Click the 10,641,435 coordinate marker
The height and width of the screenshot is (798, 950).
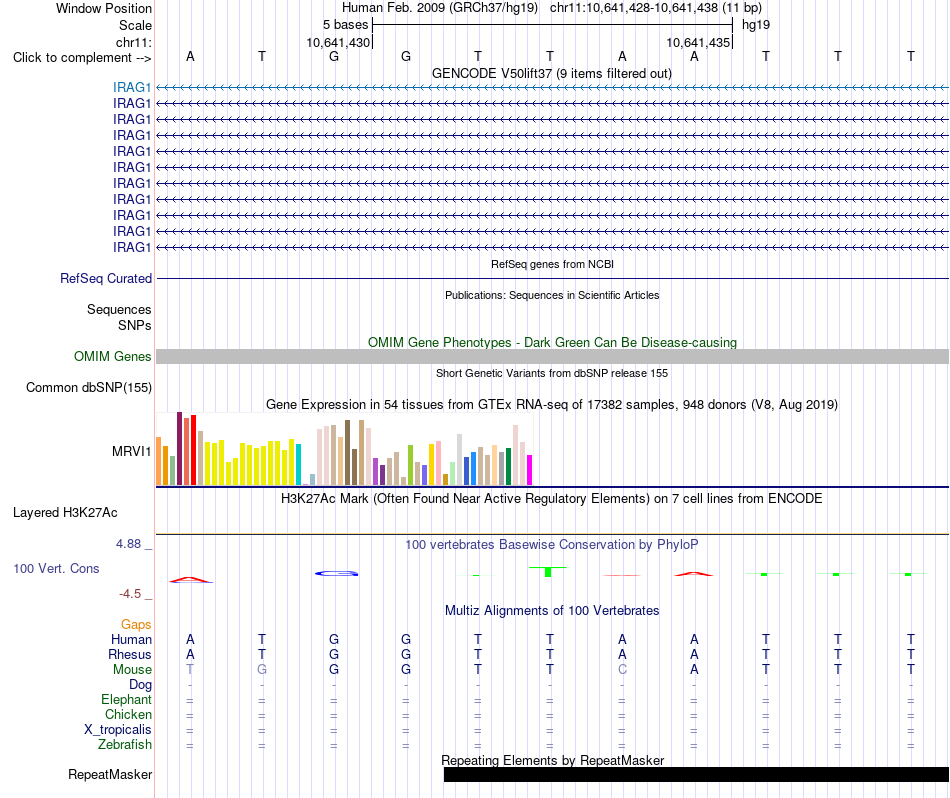click(698, 42)
